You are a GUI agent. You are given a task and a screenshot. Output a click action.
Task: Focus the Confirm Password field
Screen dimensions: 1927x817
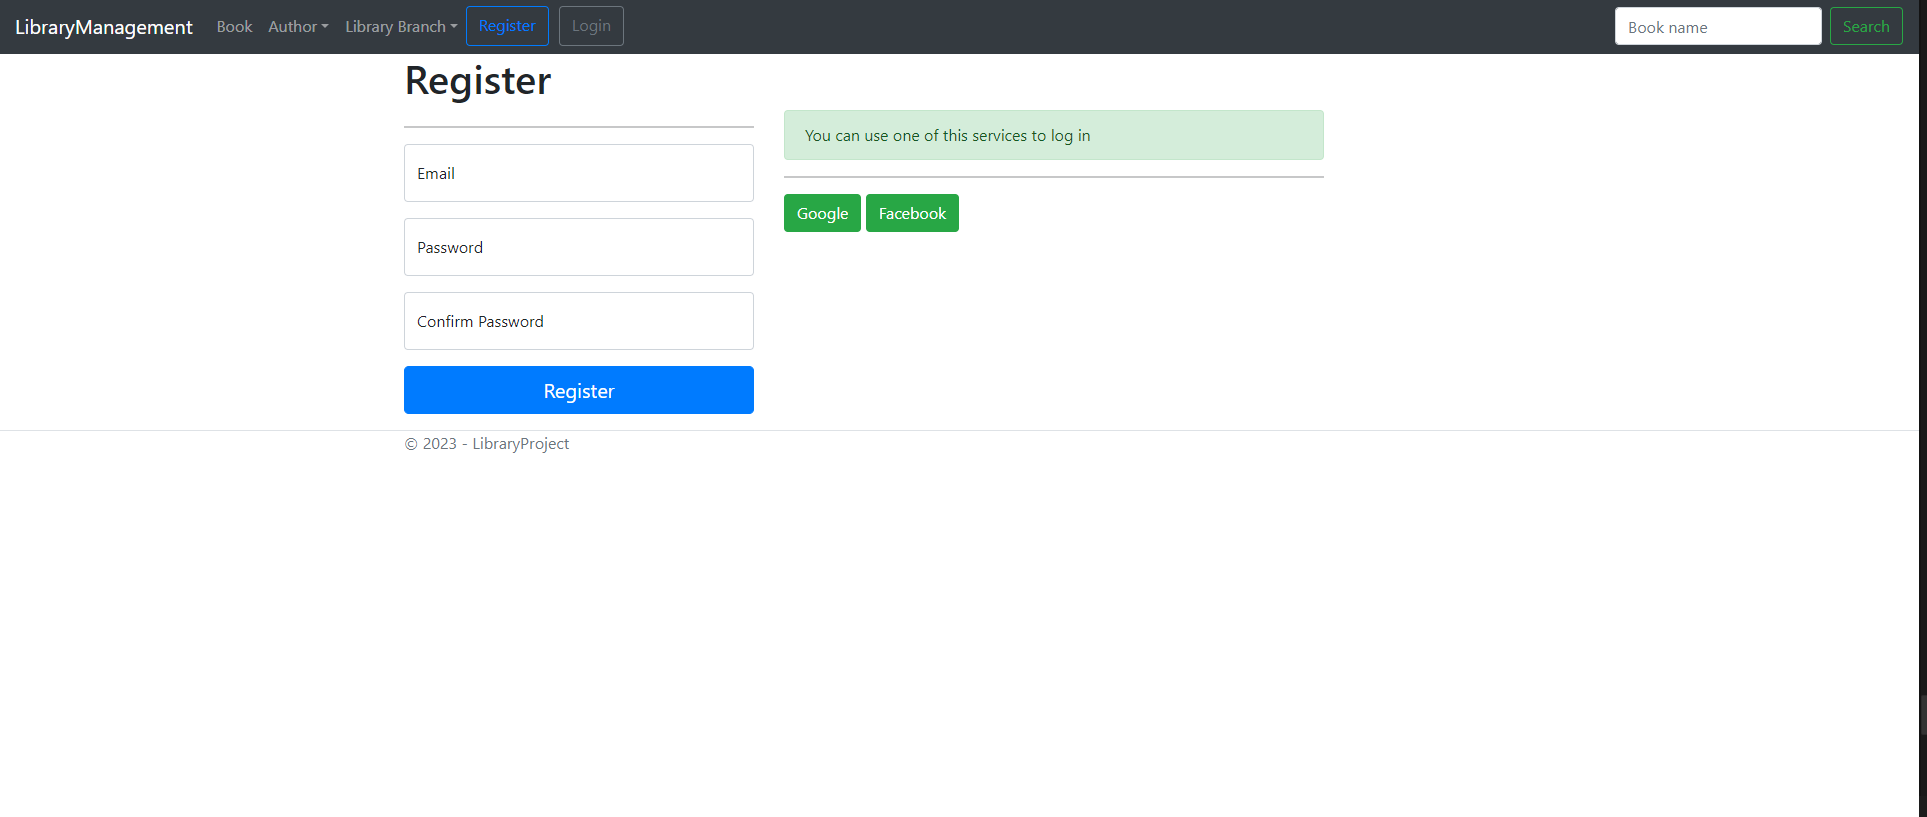578,321
